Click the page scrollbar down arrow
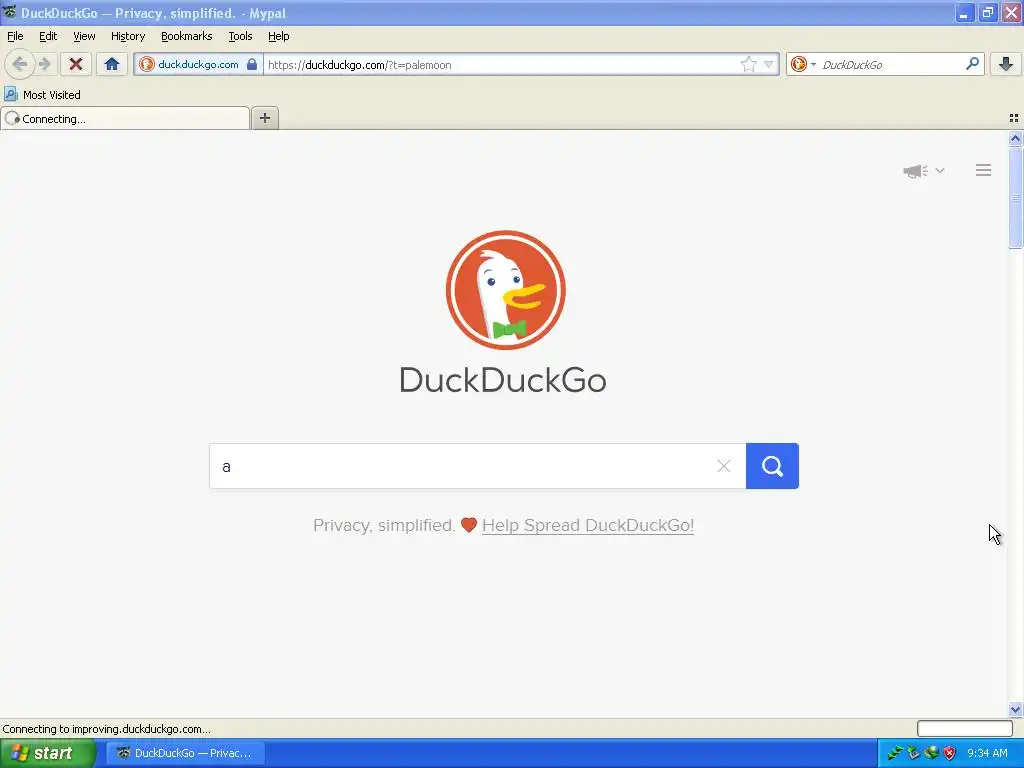Screen dimensions: 1024x768 [1015, 709]
